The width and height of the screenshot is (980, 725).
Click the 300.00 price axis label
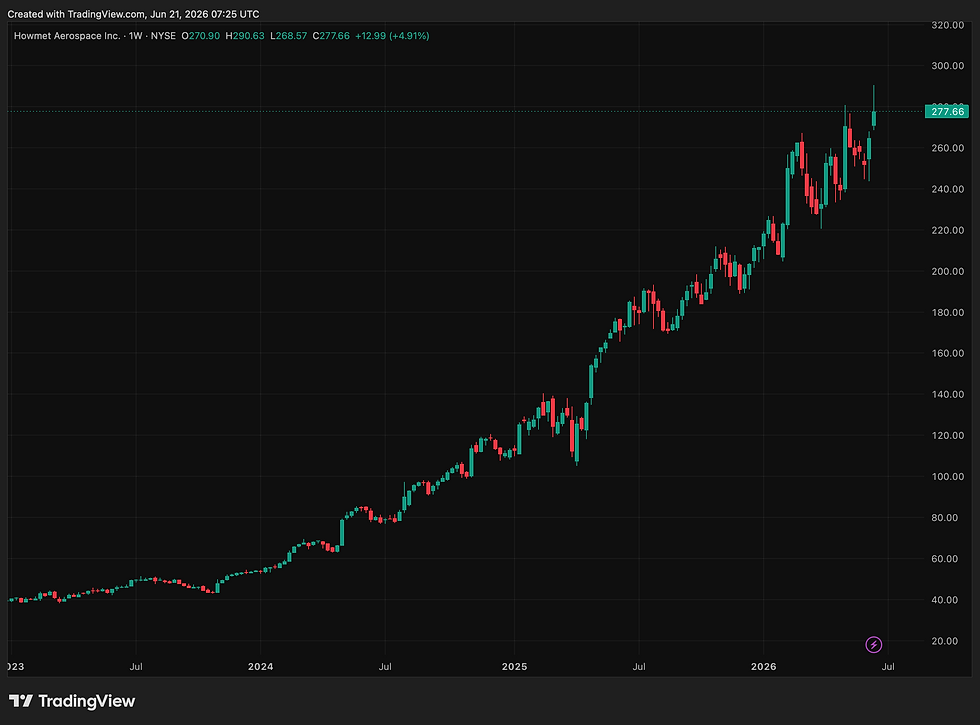coord(948,66)
